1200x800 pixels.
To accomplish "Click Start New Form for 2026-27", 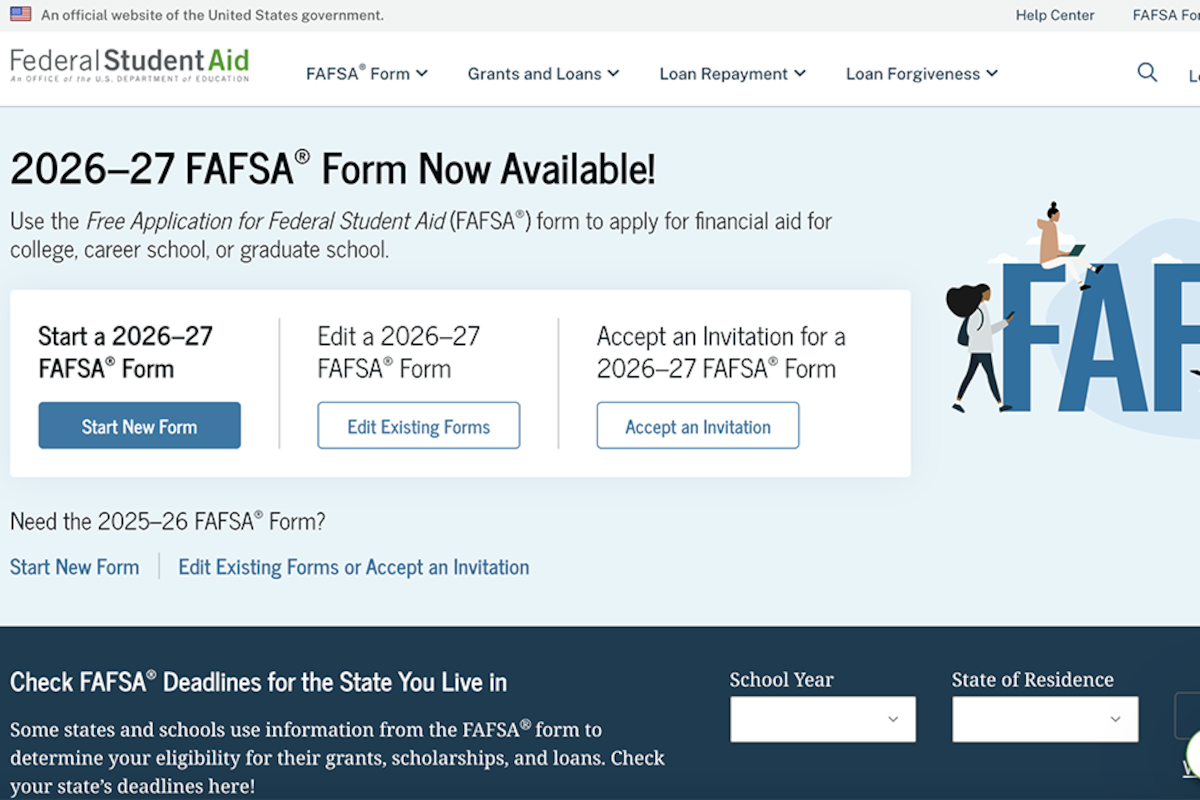I will (139, 425).
